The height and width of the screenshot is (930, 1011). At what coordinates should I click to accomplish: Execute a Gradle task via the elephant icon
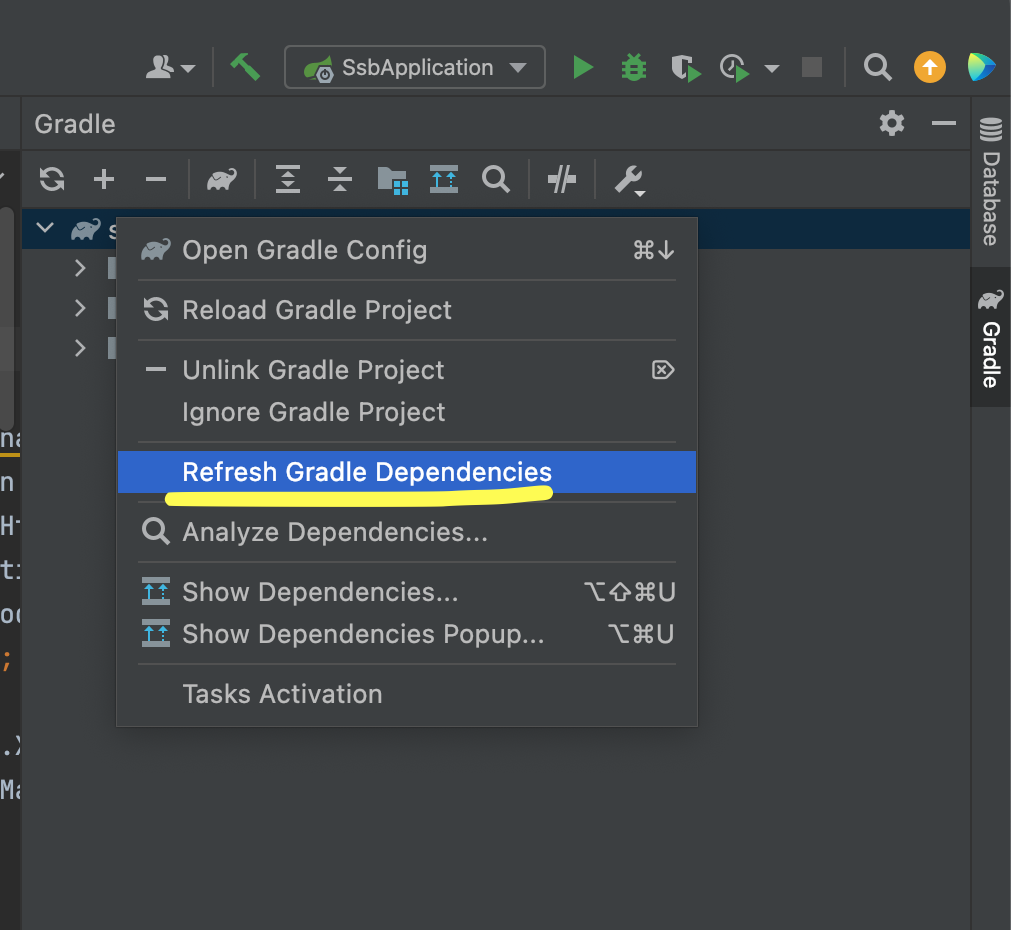coord(221,179)
